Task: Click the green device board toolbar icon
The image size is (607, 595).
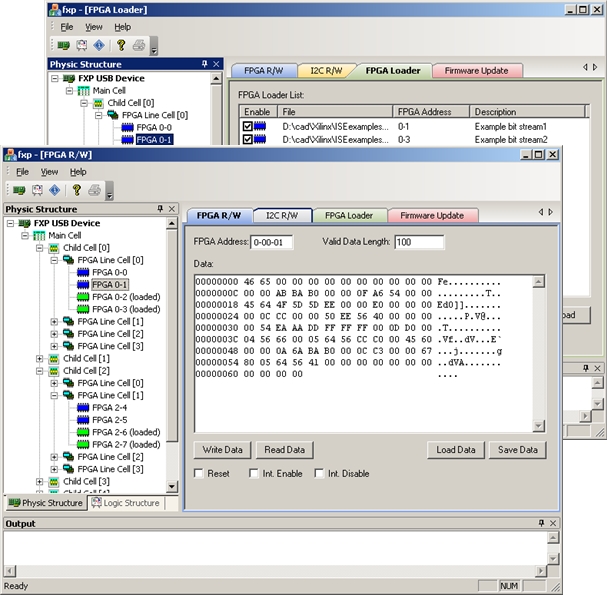Action: point(19,190)
